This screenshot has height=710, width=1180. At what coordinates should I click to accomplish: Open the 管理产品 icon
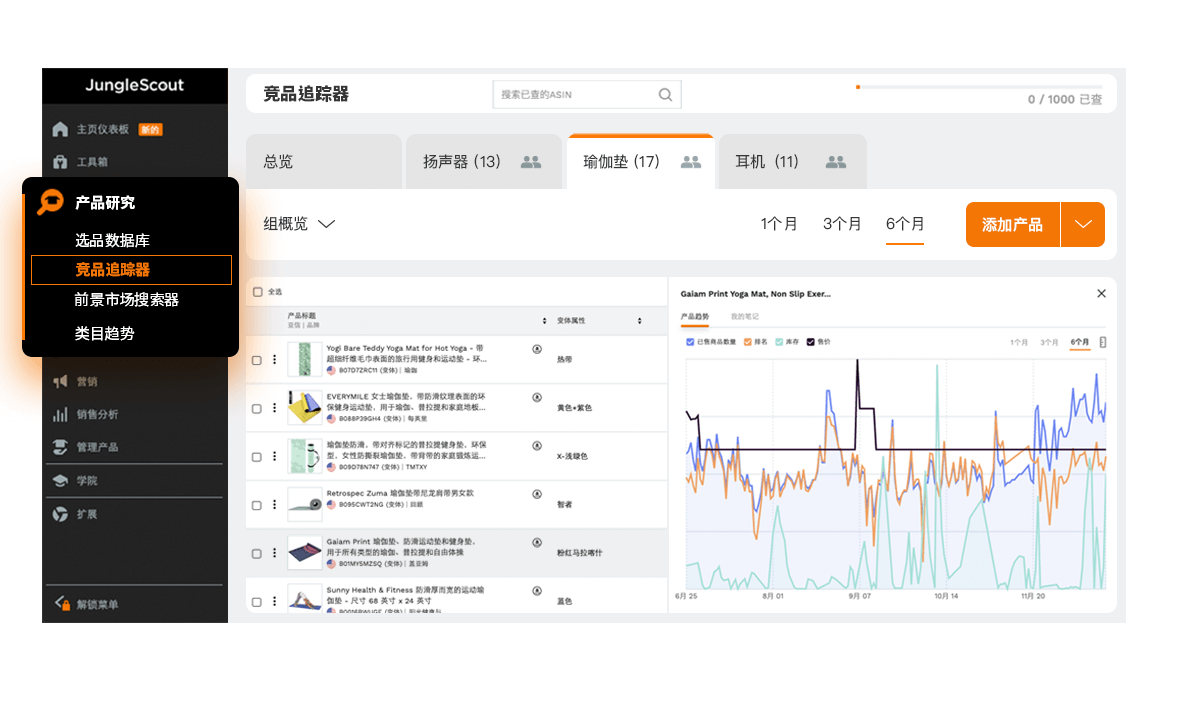(x=60, y=447)
